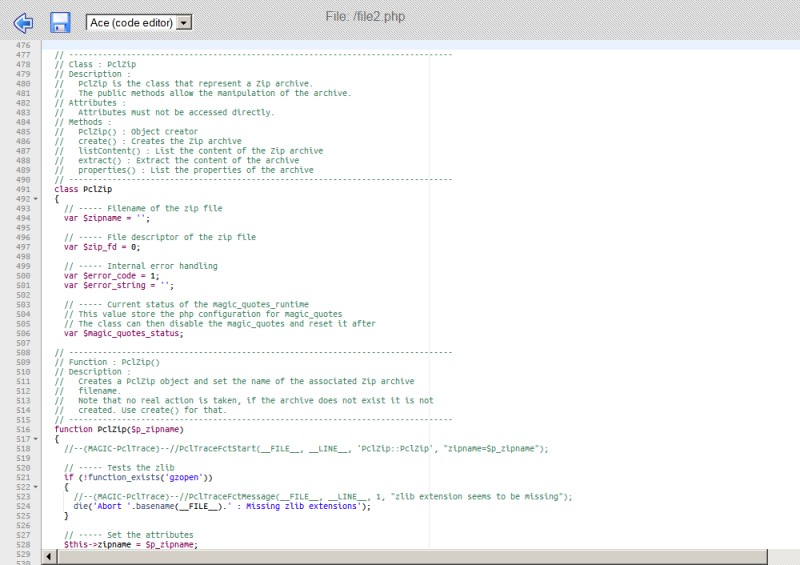Click the empty highlighted line 476
The width and height of the screenshot is (800, 565).
coord(300,45)
